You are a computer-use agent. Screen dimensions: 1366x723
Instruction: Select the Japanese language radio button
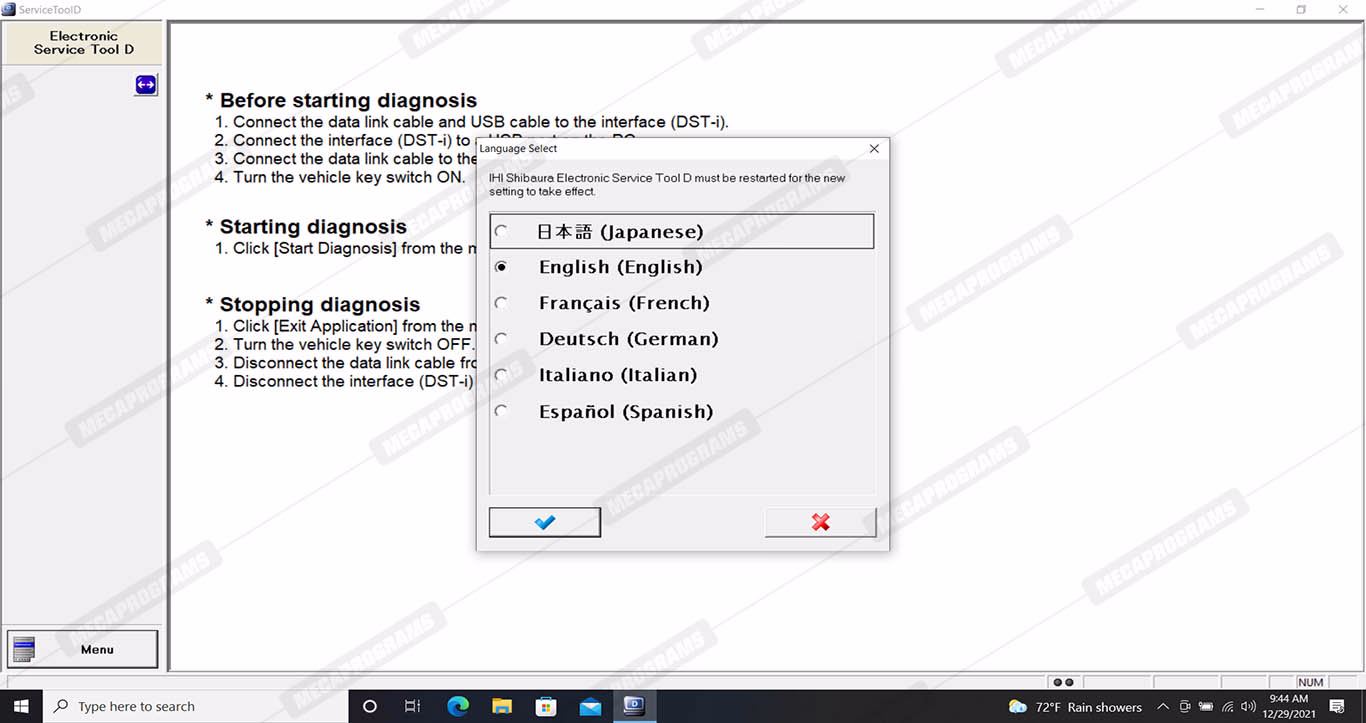click(x=501, y=232)
